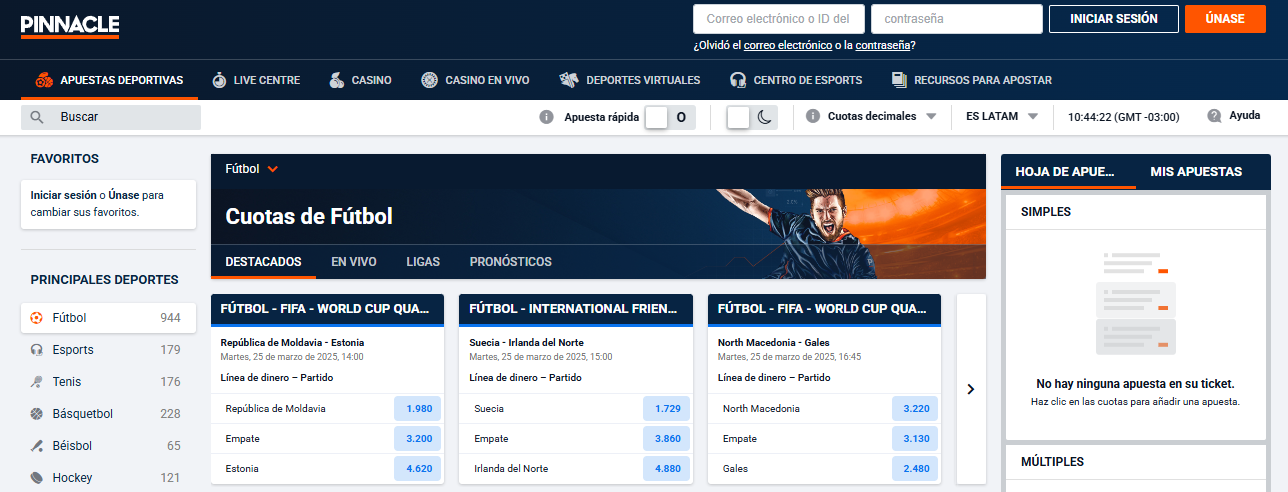Select Suecia odds 1.729

667,409
